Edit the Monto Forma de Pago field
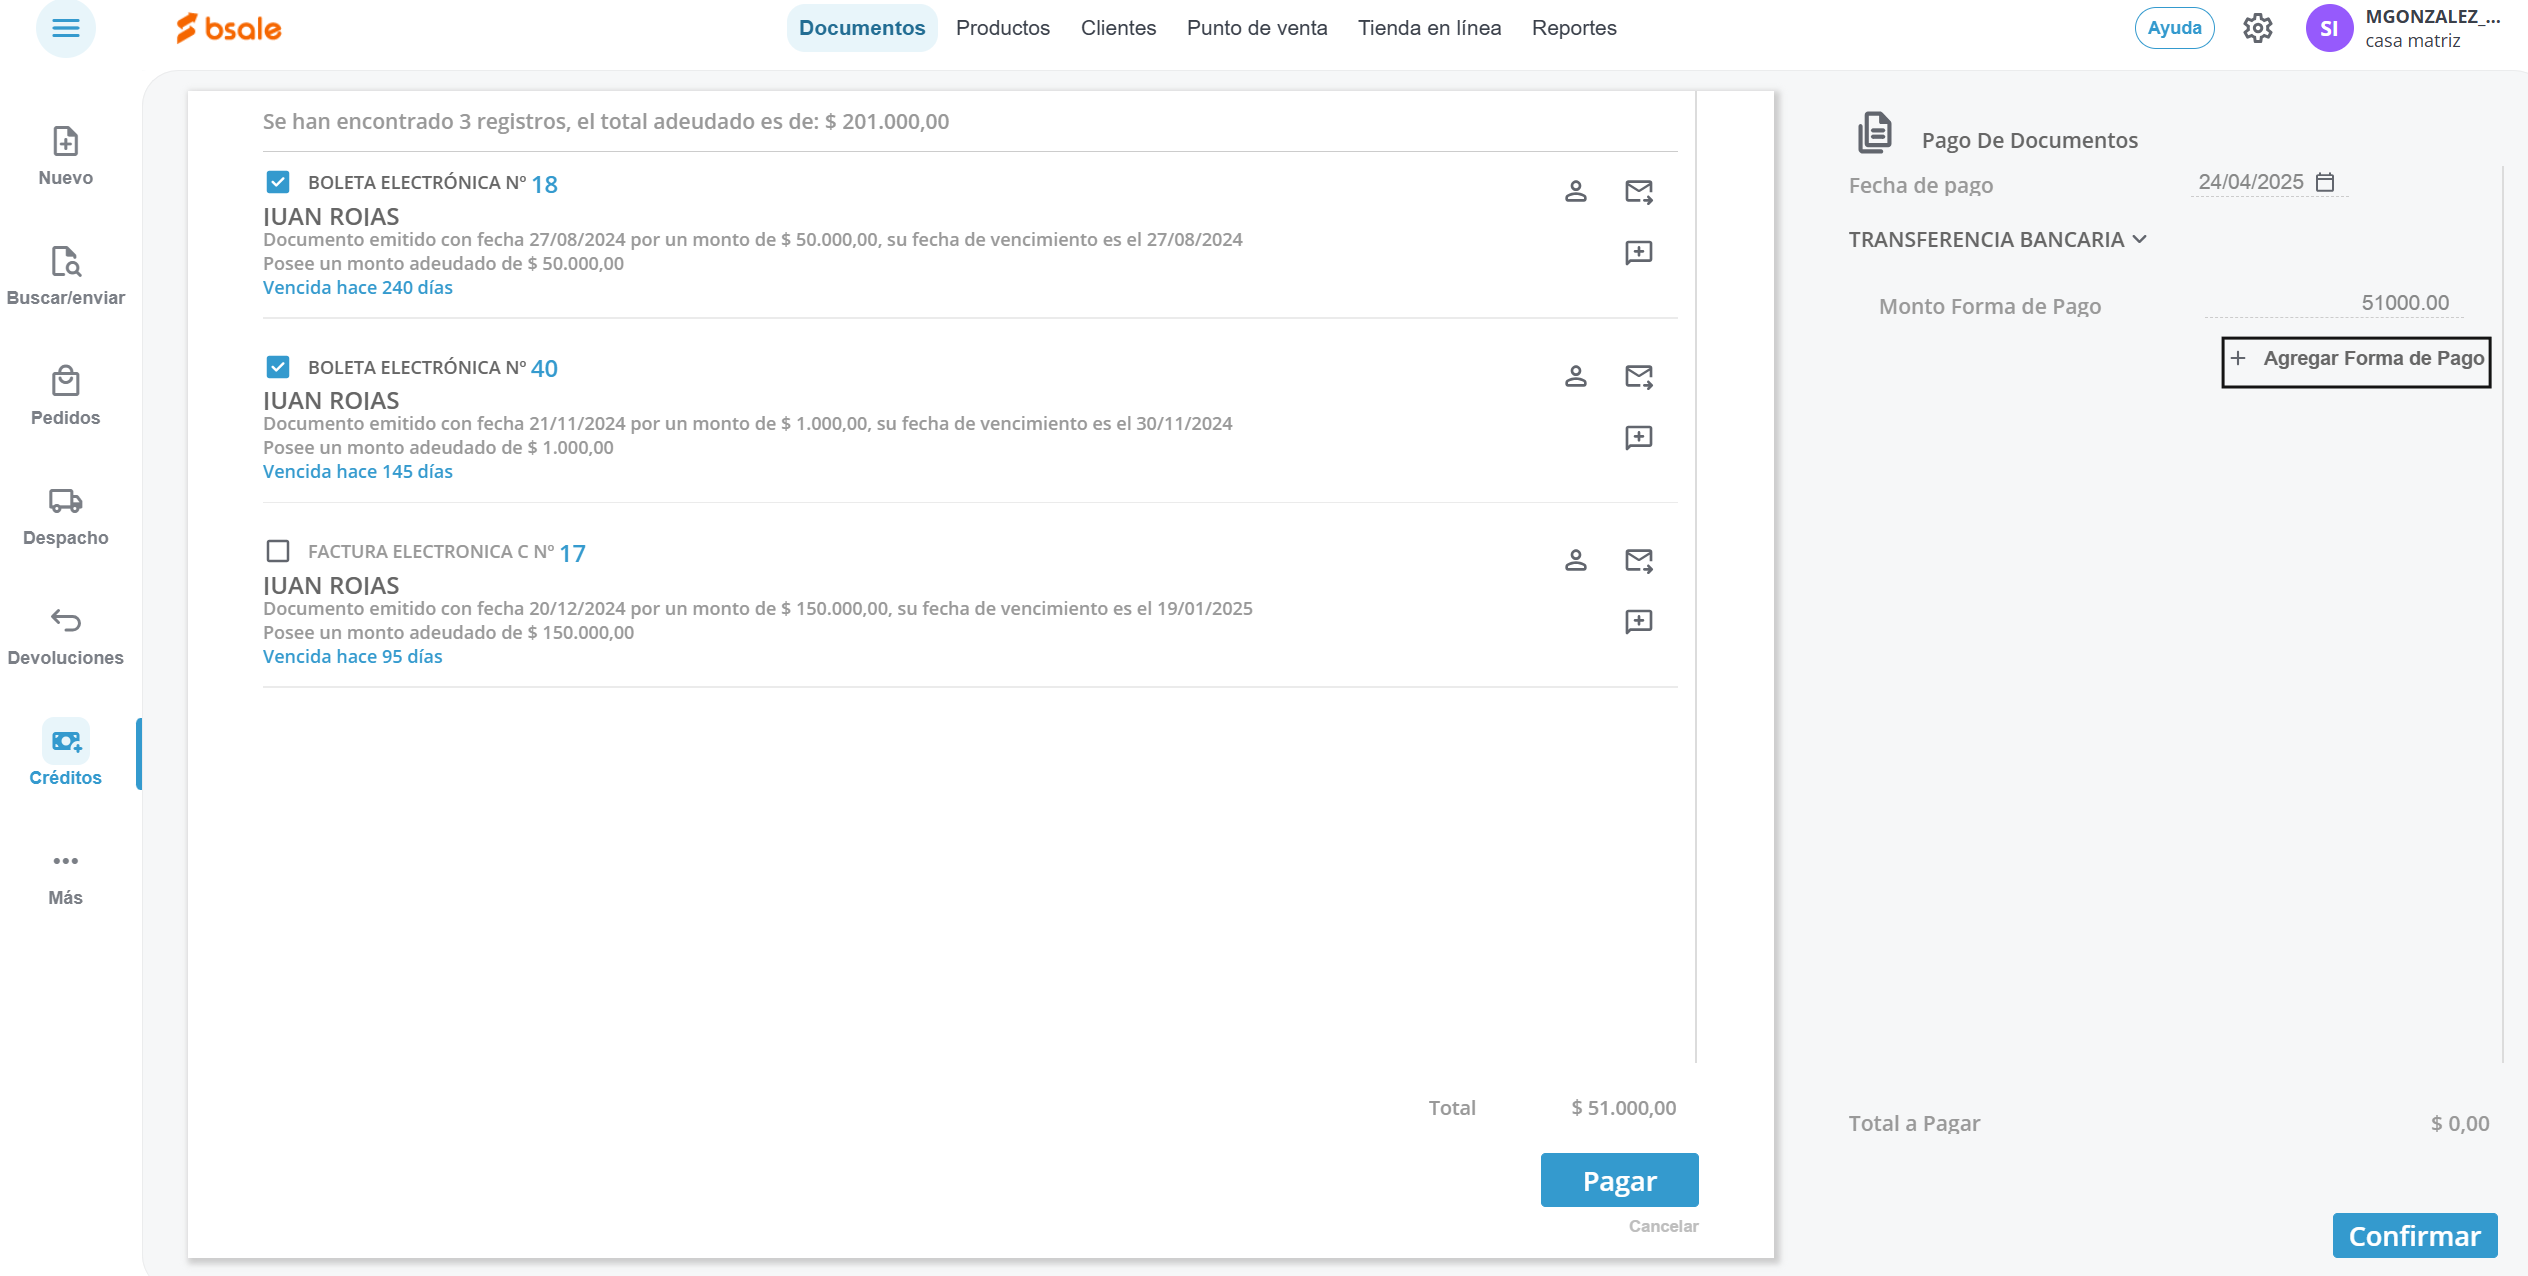The width and height of the screenshot is (2528, 1276). (x=2334, y=303)
